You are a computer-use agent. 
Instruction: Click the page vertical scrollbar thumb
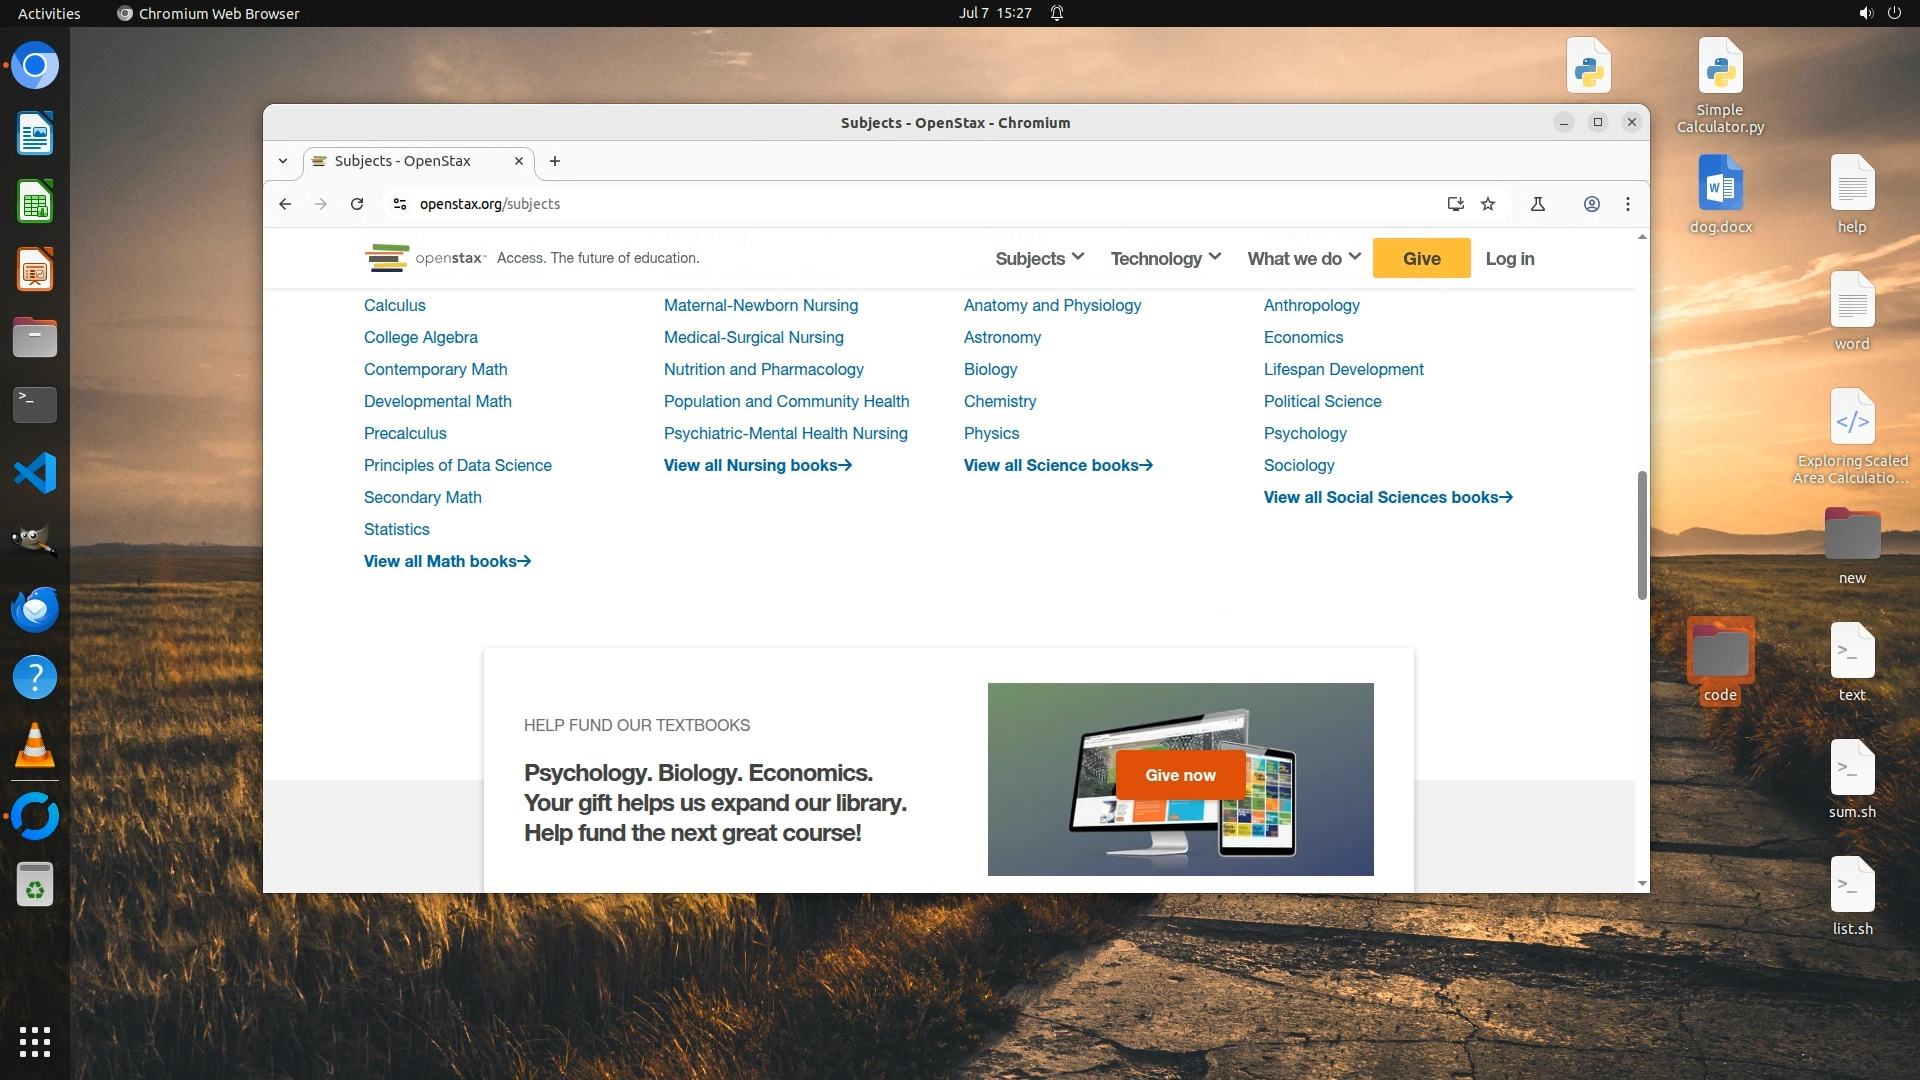coord(1642,535)
